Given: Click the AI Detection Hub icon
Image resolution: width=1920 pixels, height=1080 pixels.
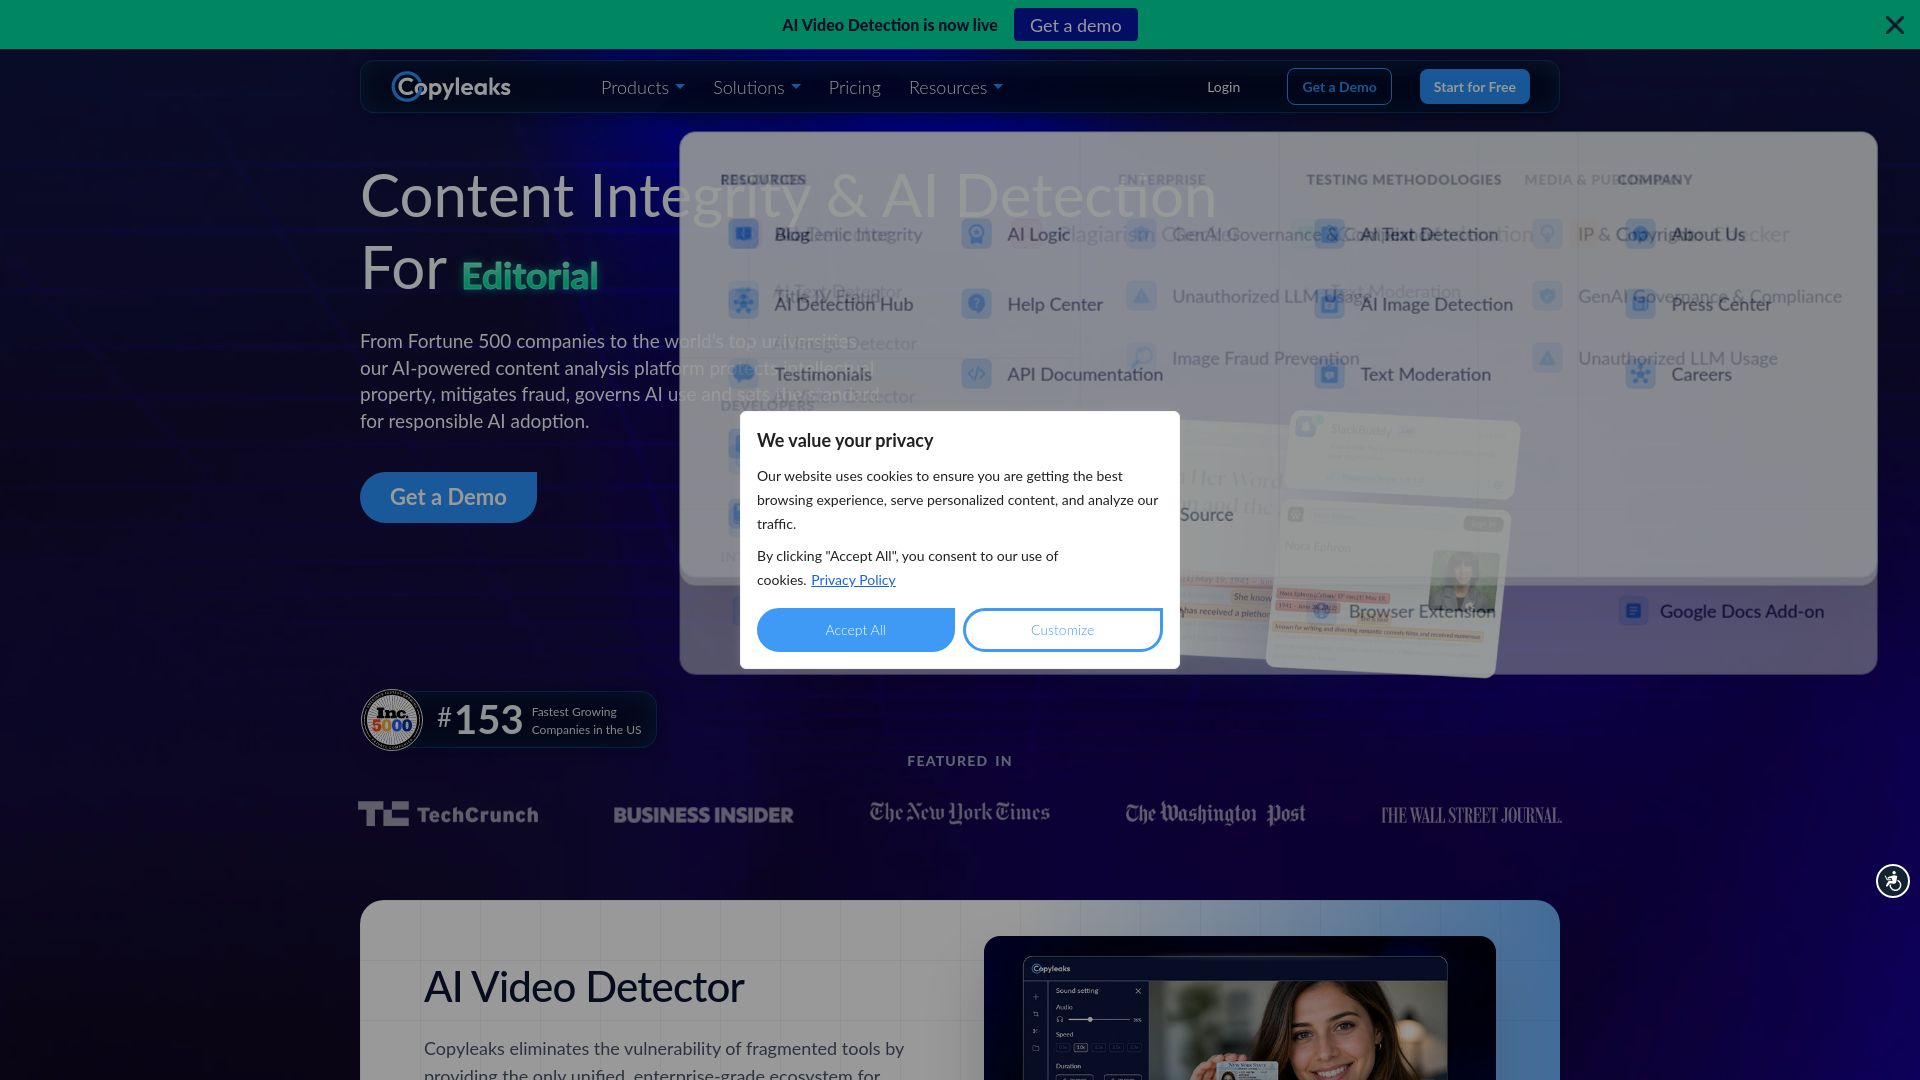Looking at the screenshot, I should pyautogui.click(x=743, y=303).
